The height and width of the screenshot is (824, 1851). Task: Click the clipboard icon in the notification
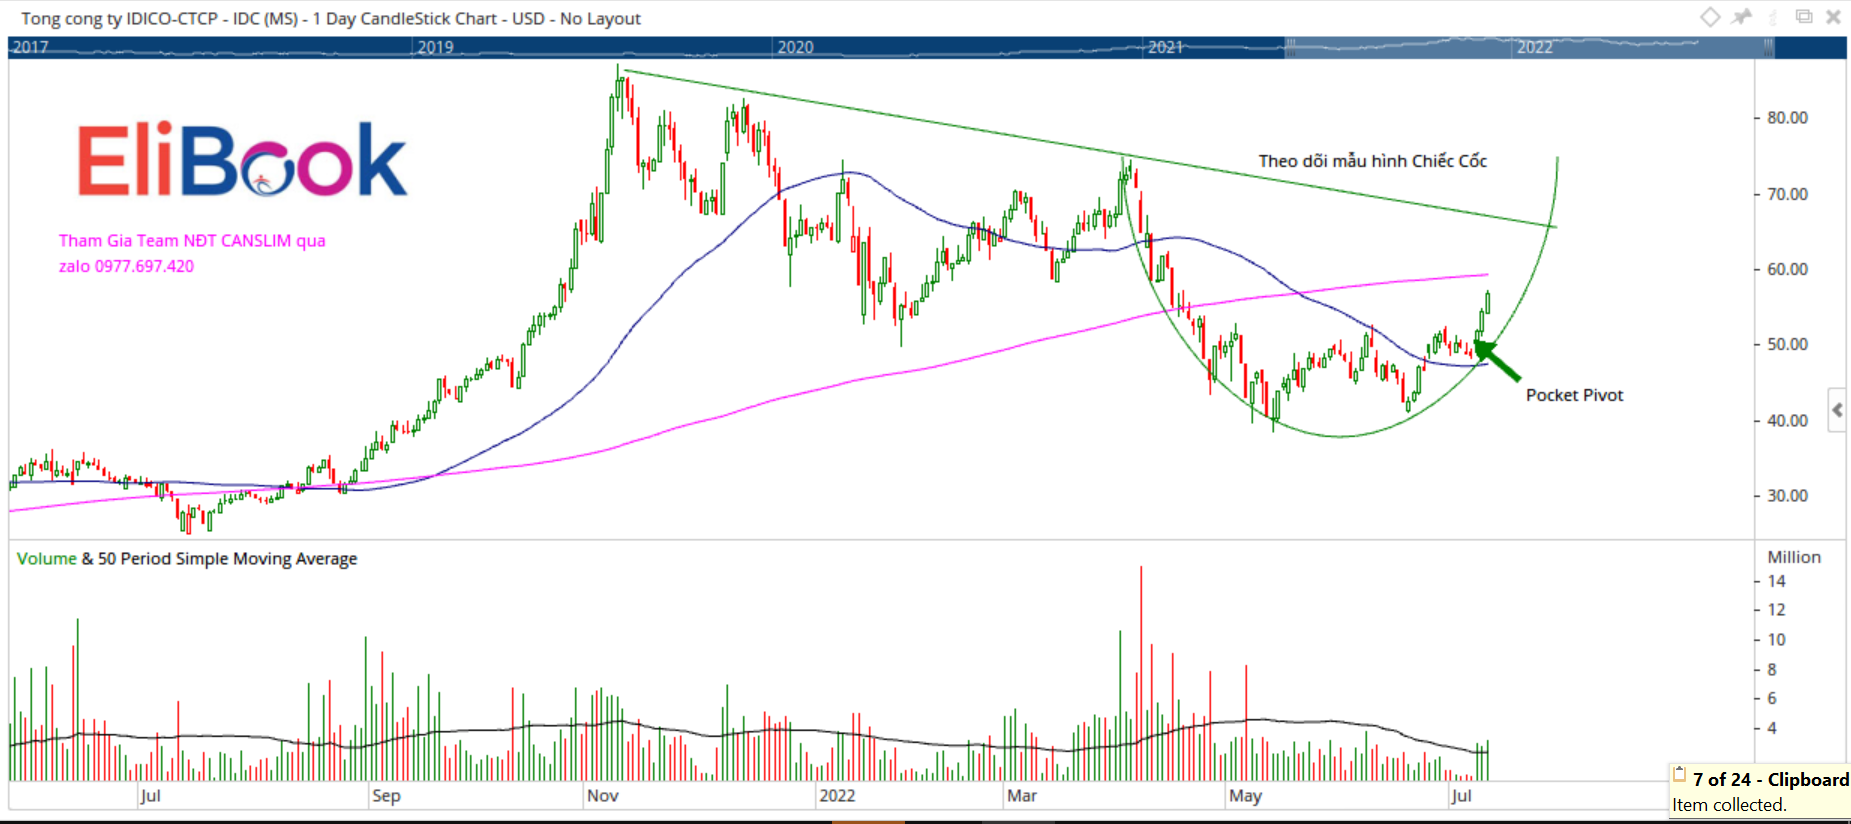(1680, 776)
